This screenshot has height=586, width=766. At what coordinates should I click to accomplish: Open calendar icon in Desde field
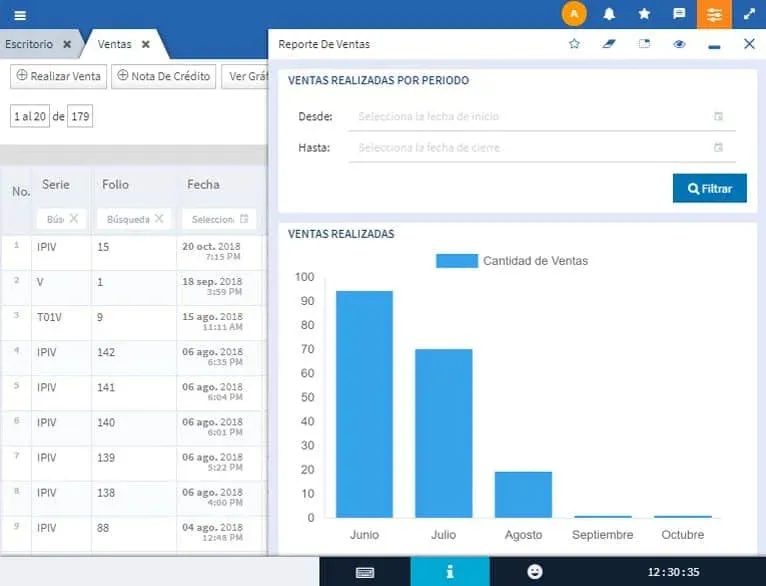[718, 116]
